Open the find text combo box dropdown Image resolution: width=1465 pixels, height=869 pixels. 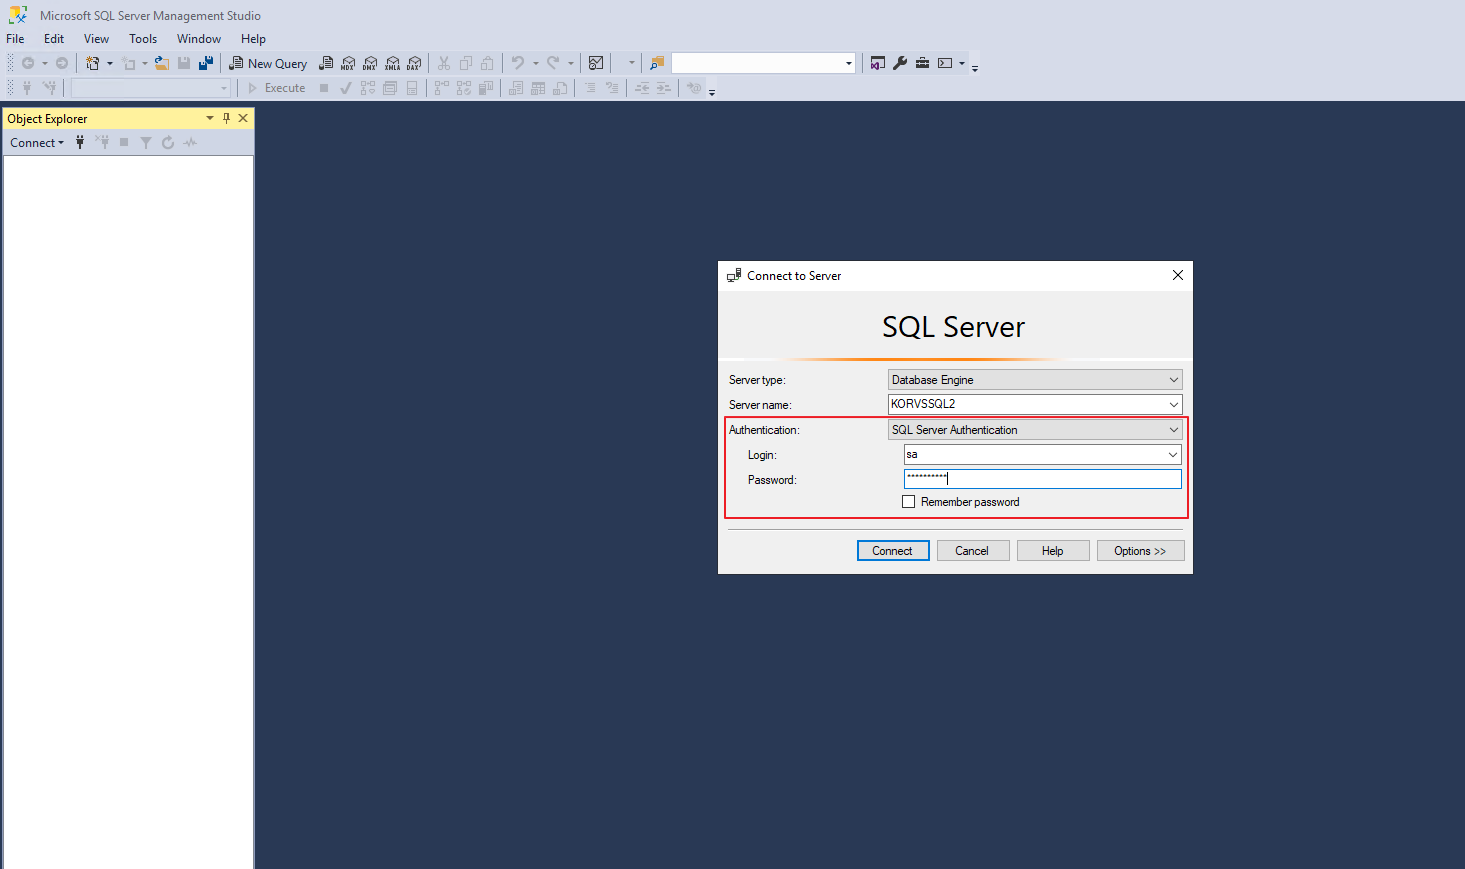point(849,63)
